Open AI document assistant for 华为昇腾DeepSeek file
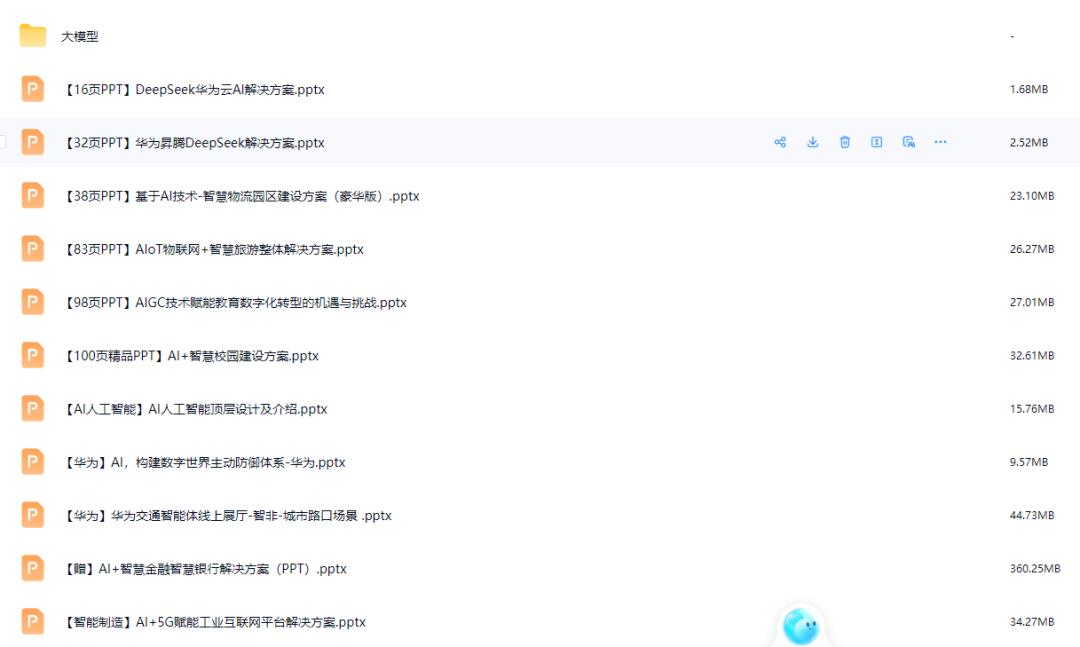Viewport: 1080px width, 647px height. pyautogui.click(x=908, y=142)
